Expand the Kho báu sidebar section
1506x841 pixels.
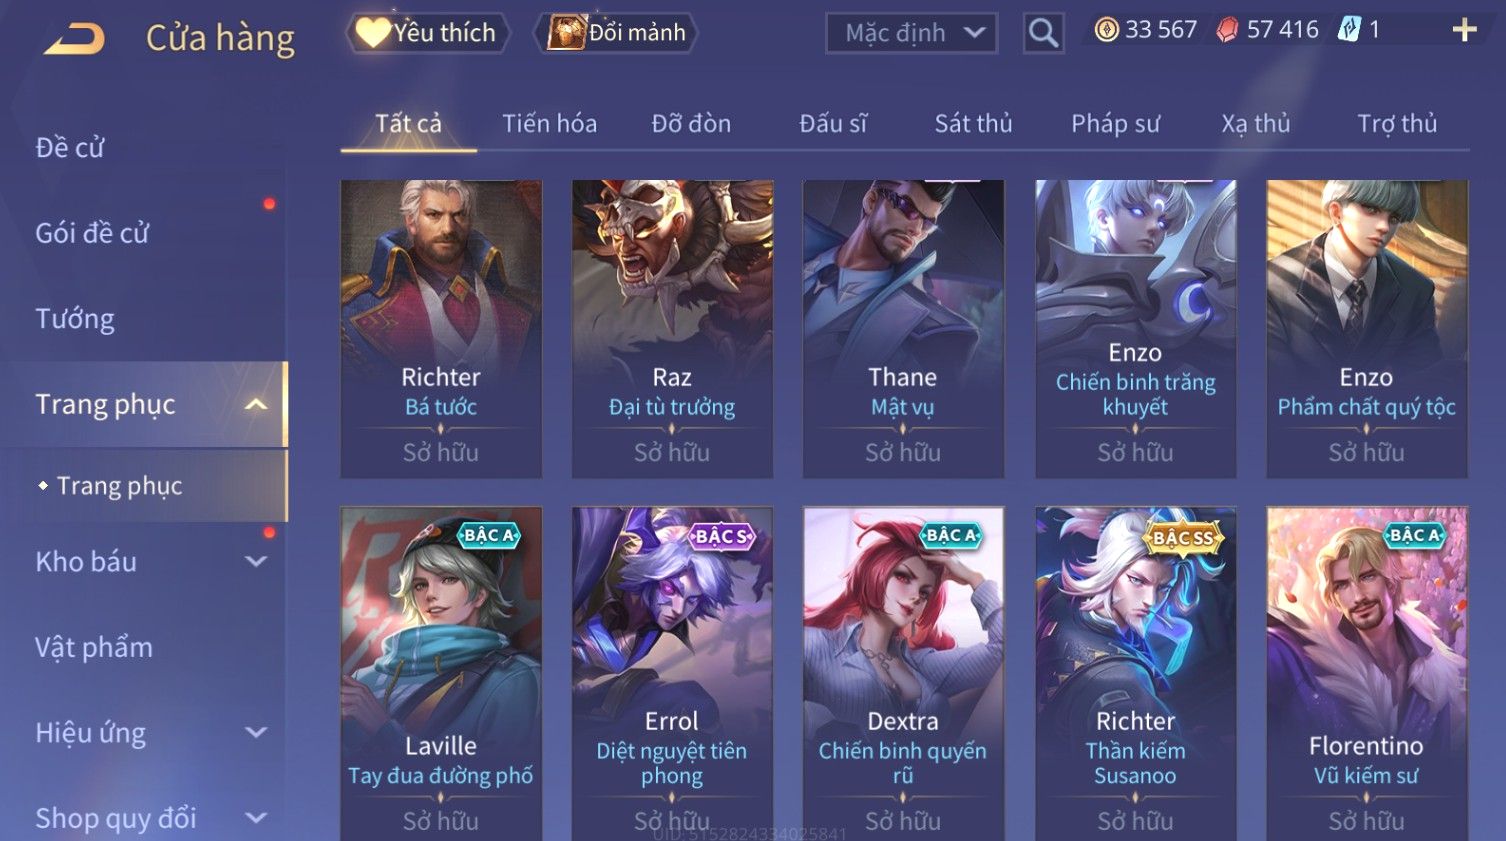pyautogui.click(x=257, y=562)
